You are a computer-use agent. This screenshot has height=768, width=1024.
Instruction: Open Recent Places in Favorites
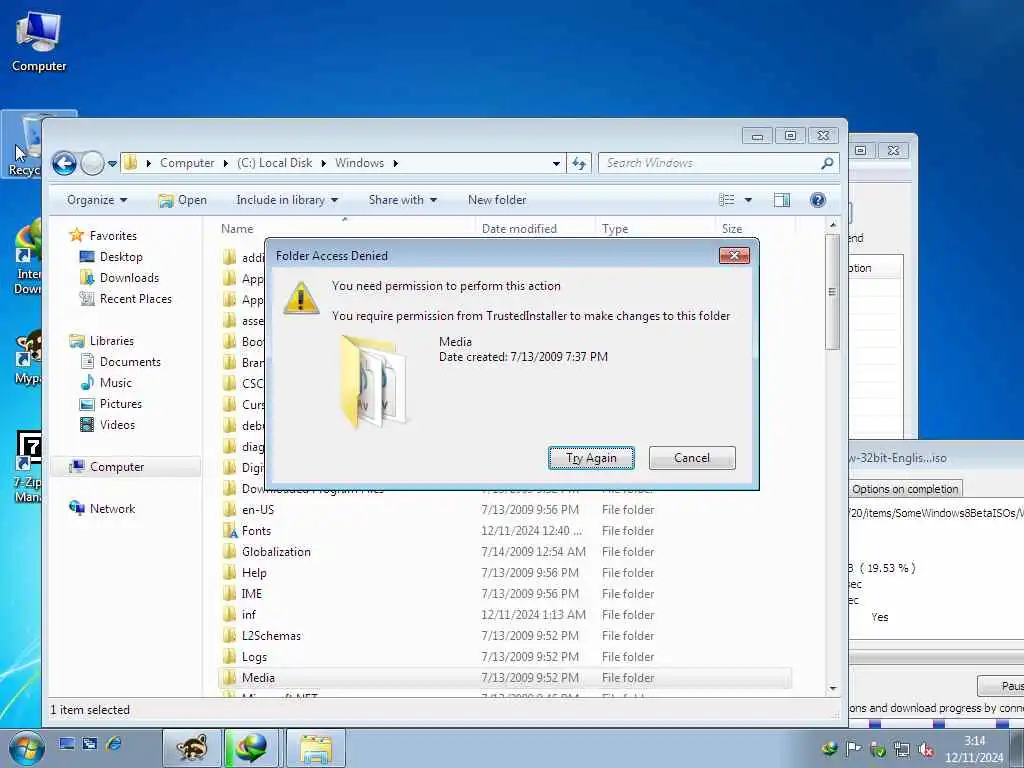click(136, 298)
